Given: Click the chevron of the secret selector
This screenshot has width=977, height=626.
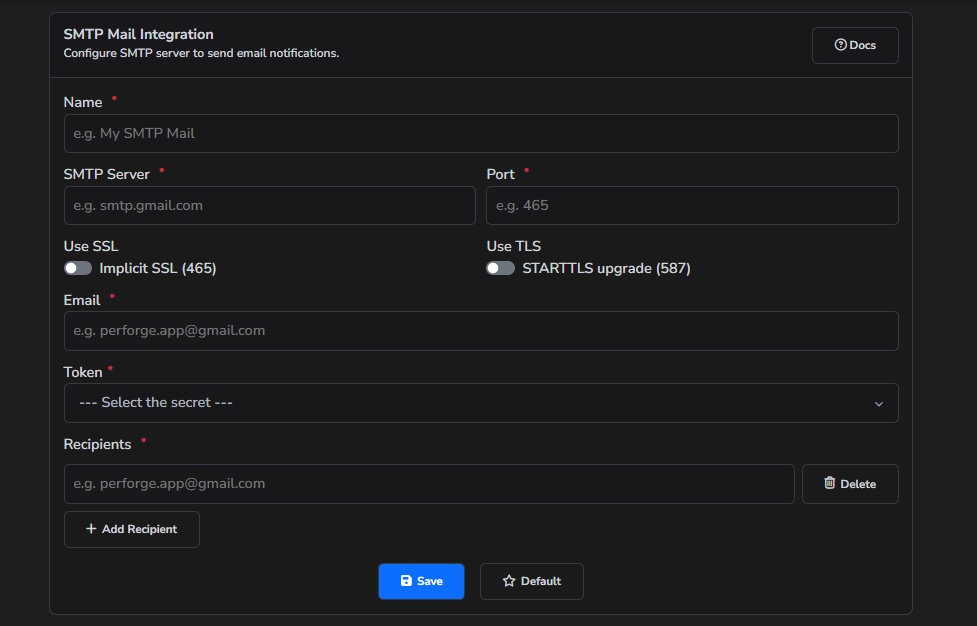Looking at the screenshot, I should click(x=878, y=403).
